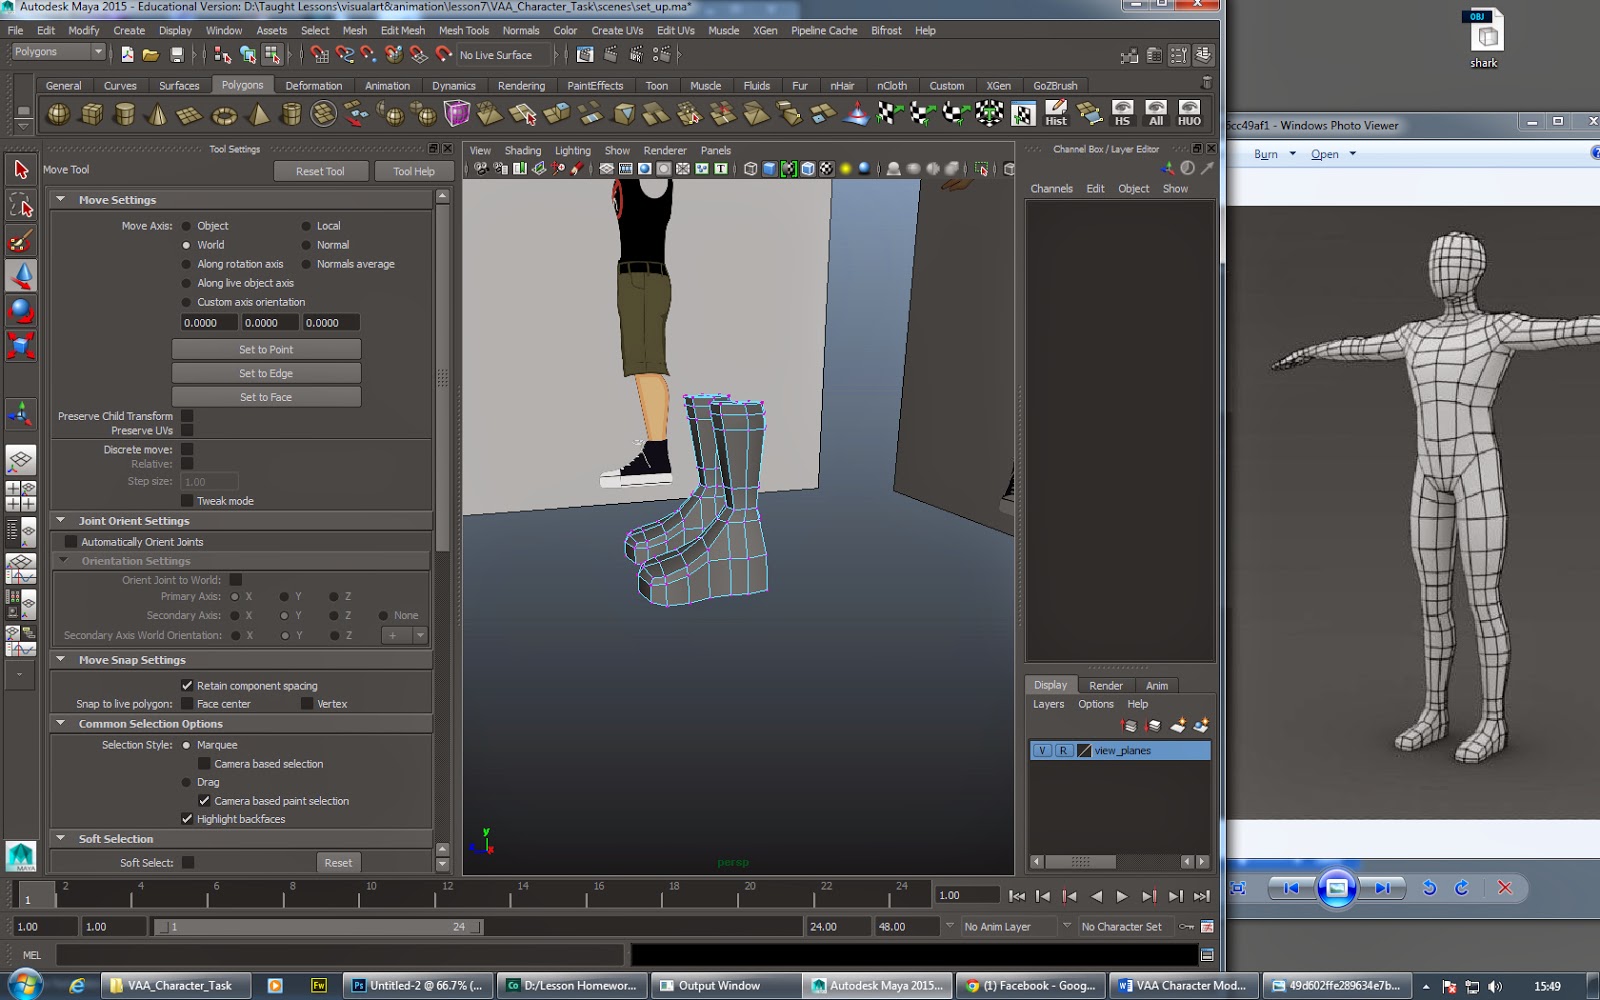Open Windows Photo Viewer rotate clockwise button
Screen dimensions: 1600x1000
[1461, 888]
